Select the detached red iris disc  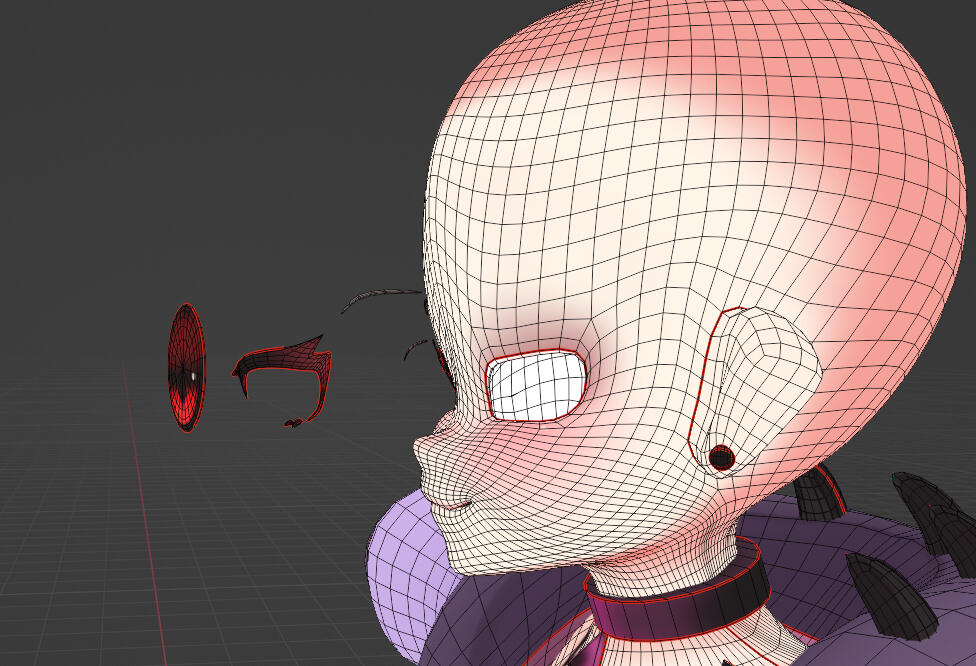tap(185, 367)
